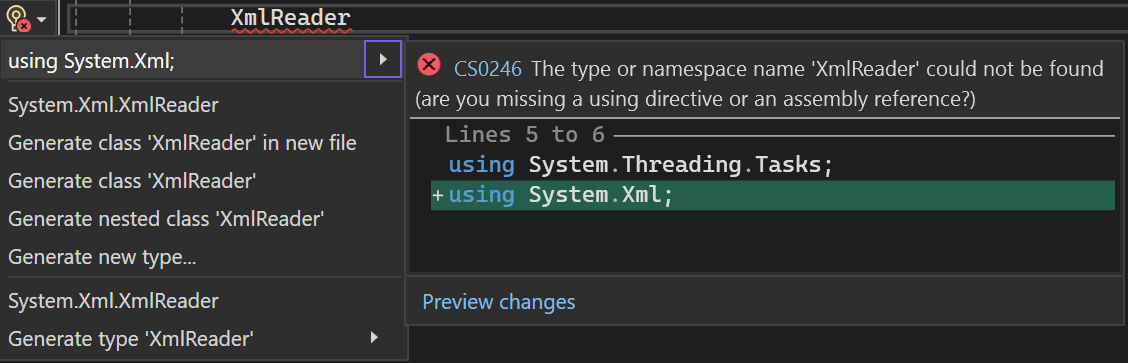
Task: Pick Generate nested class 'XmlReader'
Action: coord(166,219)
